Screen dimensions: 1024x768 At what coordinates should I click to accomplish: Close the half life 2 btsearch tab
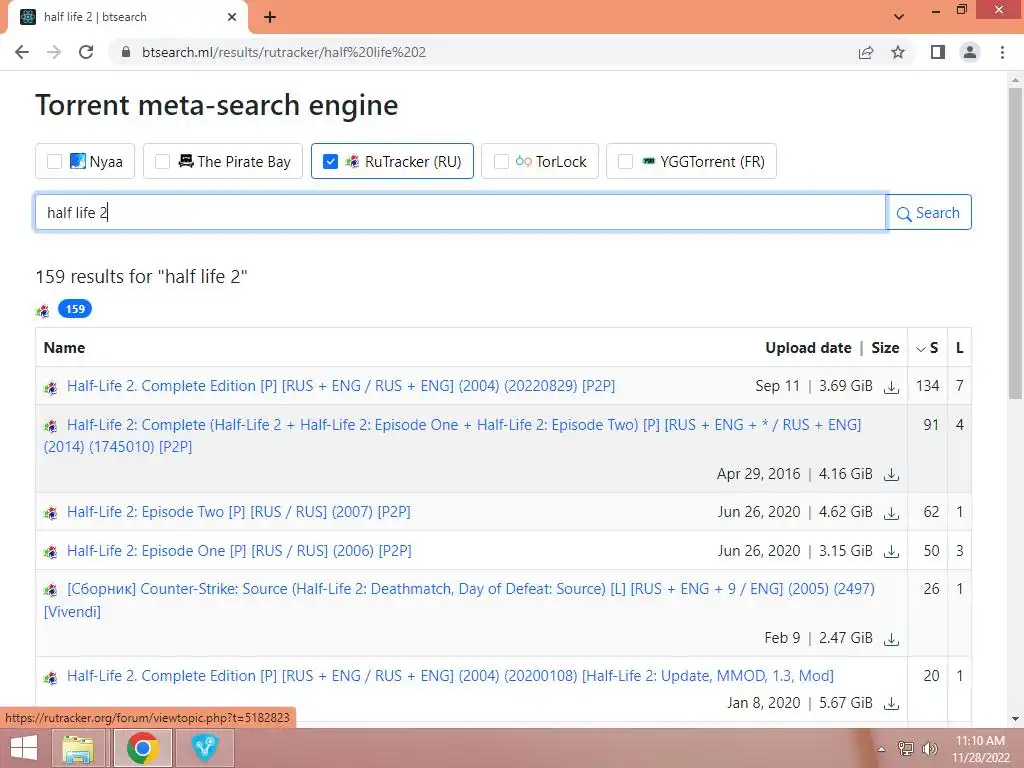click(x=232, y=17)
